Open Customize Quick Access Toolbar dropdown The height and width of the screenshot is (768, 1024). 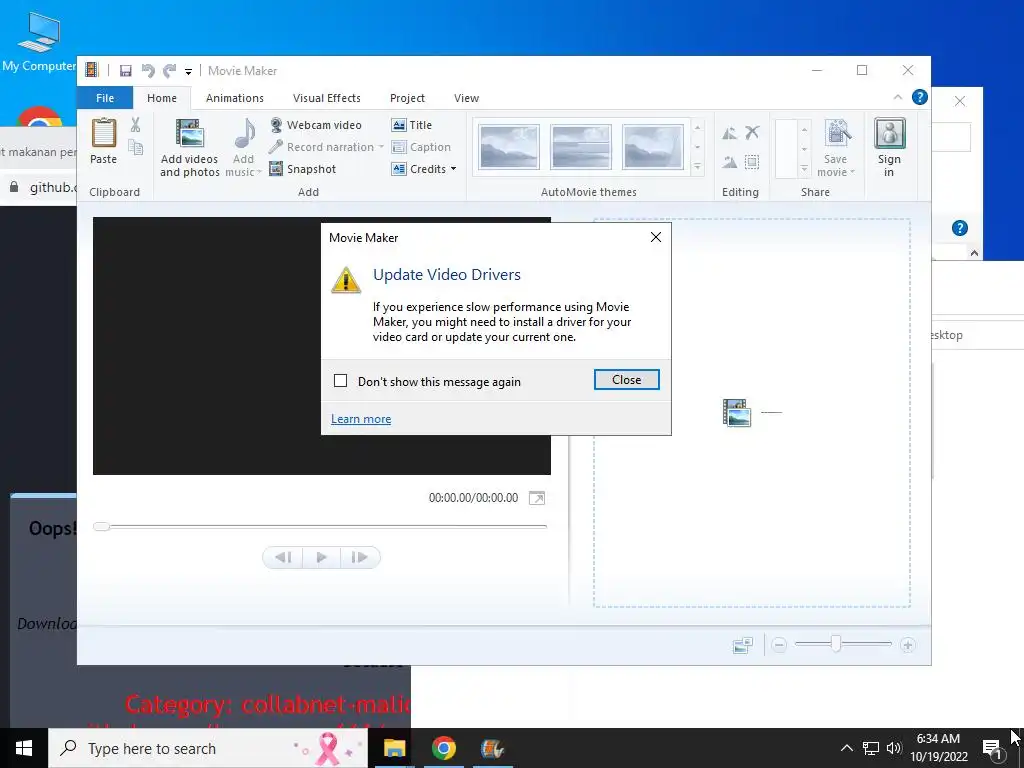pos(188,72)
